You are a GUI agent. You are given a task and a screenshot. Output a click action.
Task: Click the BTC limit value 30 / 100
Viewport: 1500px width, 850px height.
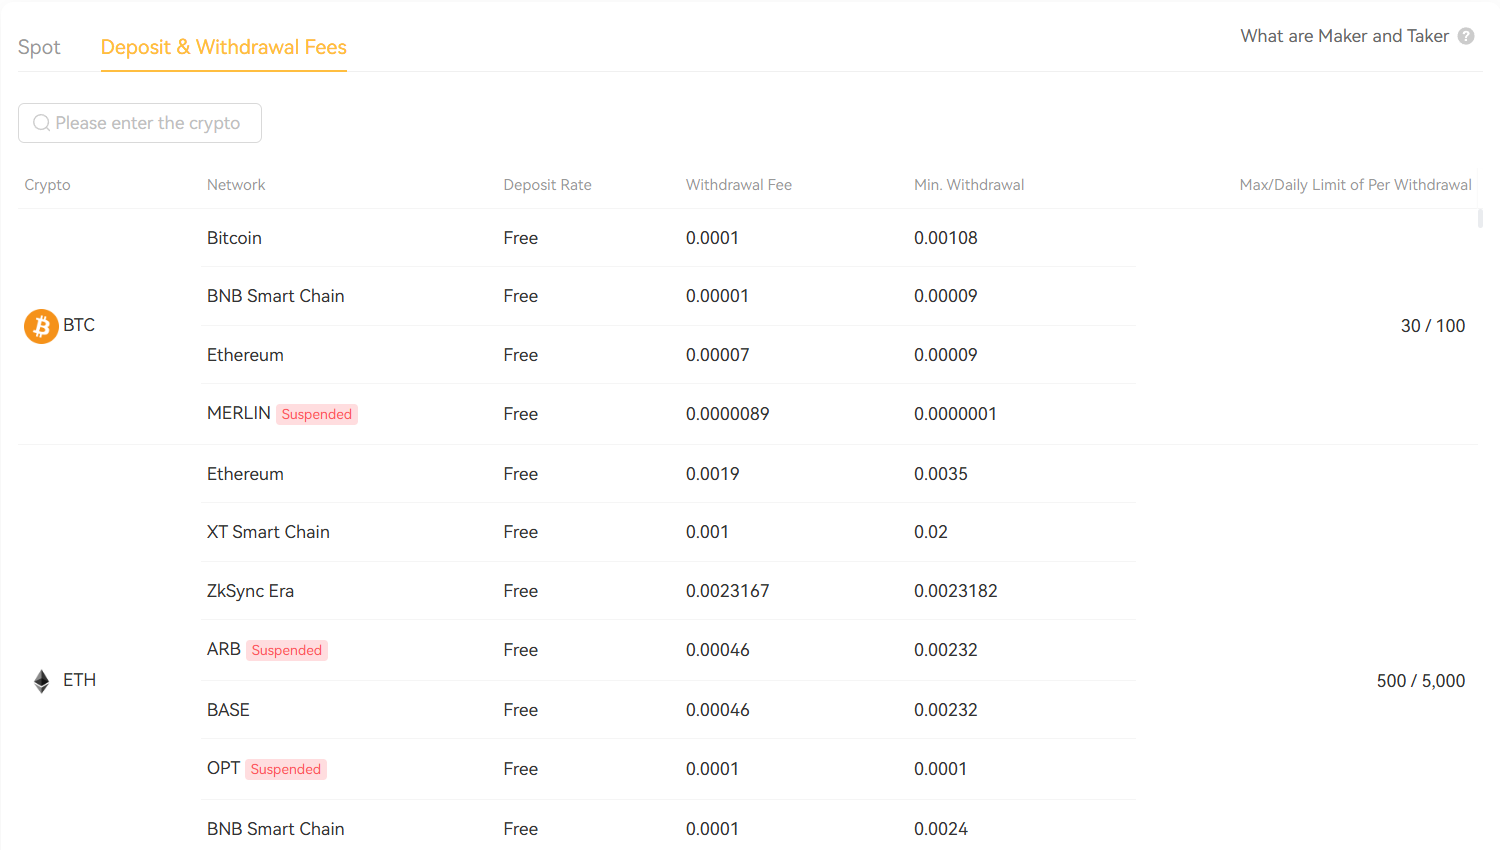(x=1432, y=326)
